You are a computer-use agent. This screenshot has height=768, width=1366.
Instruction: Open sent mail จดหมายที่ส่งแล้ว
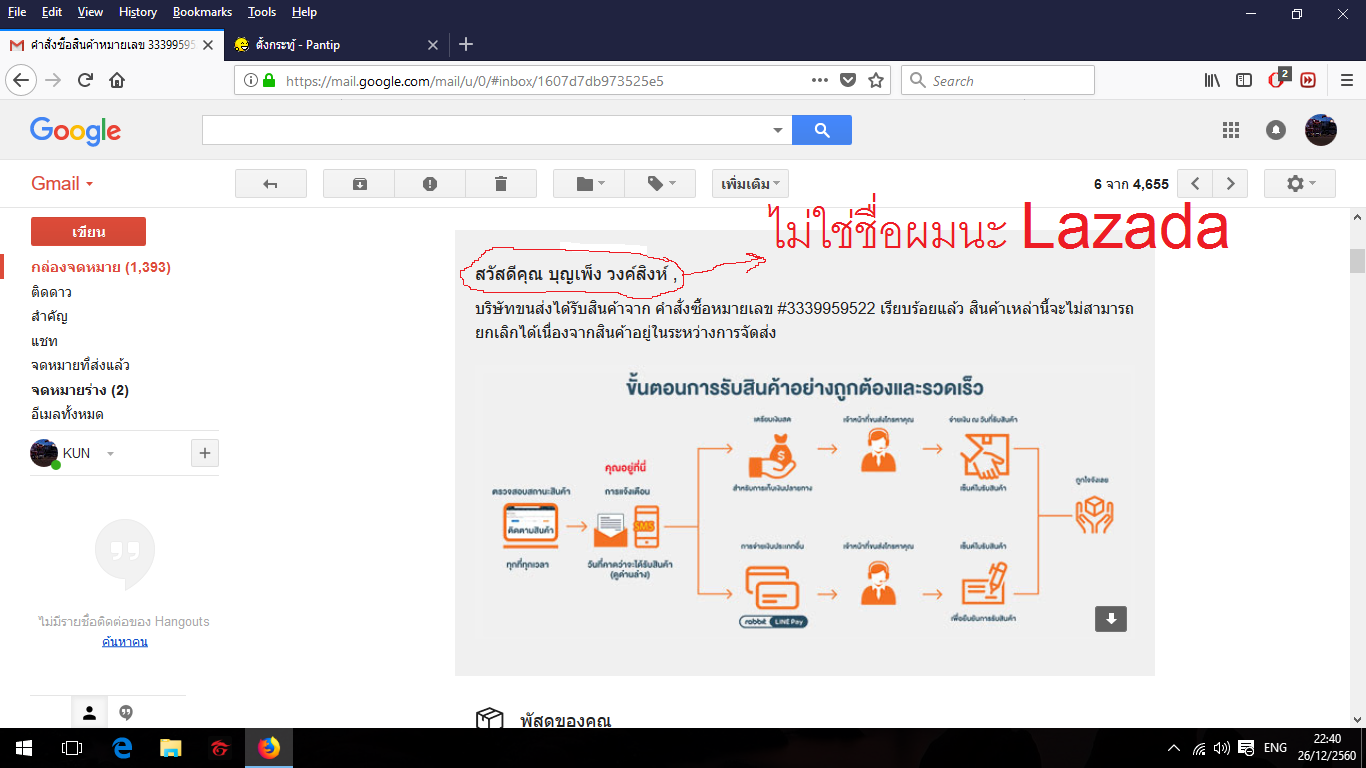tap(80, 365)
